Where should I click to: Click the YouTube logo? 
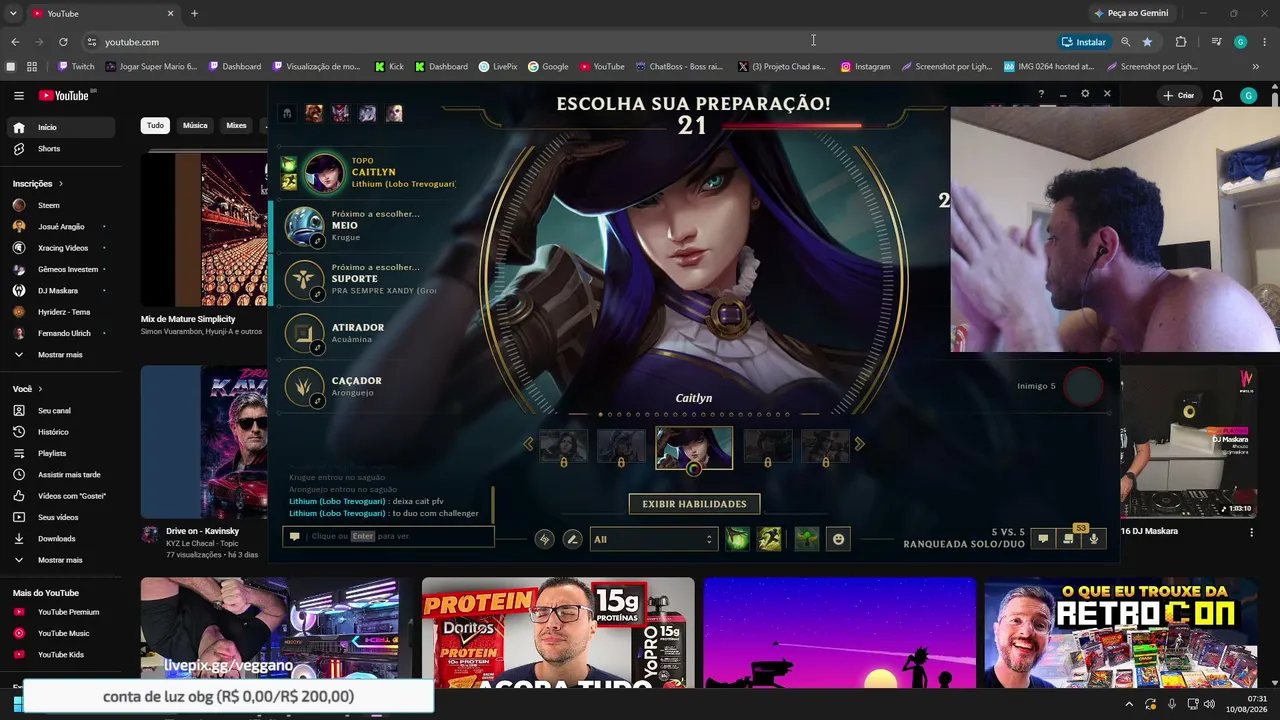[x=64, y=96]
